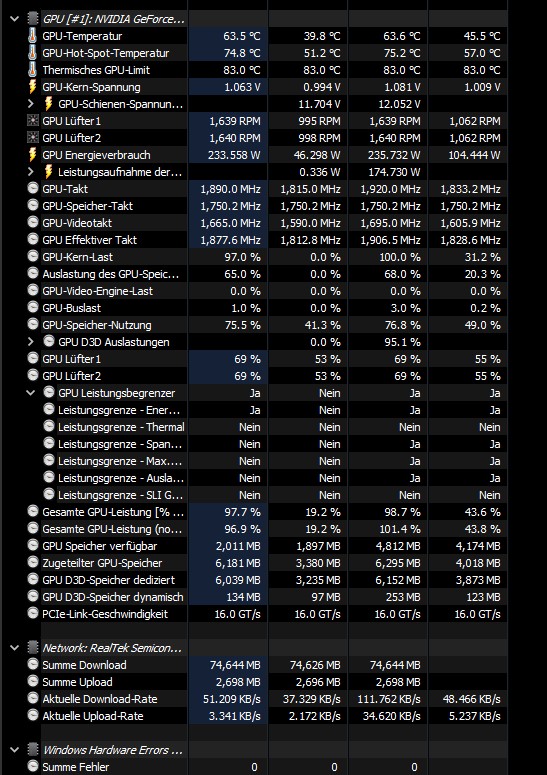Select the GPU-Temperatur sensor row label
Screen dimensions: 547x775
click(82, 36)
